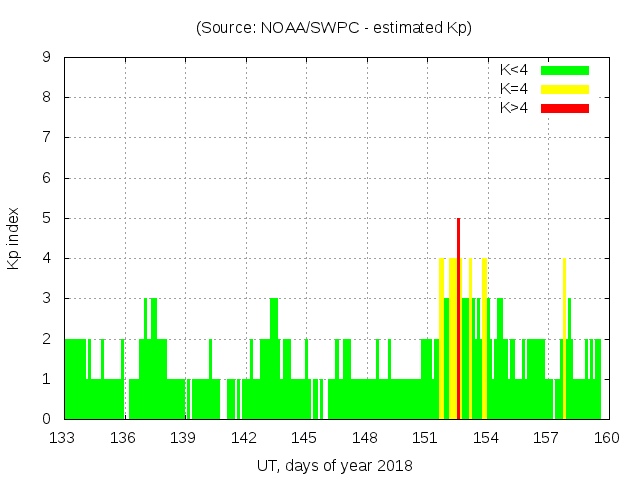Screen dimensions: 640x480
Task: Click the y-axis tick label 5
Action: 46,218
